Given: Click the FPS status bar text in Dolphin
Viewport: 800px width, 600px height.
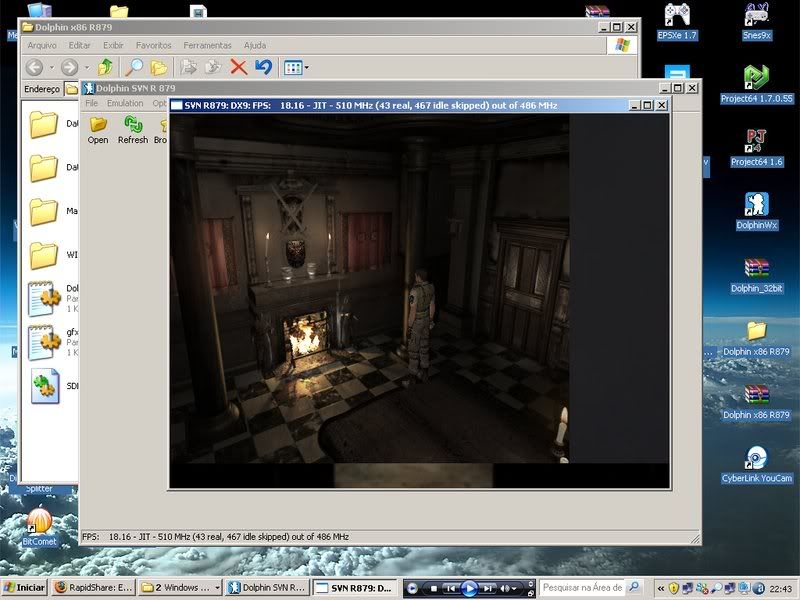Looking at the screenshot, I should click(x=216, y=537).
